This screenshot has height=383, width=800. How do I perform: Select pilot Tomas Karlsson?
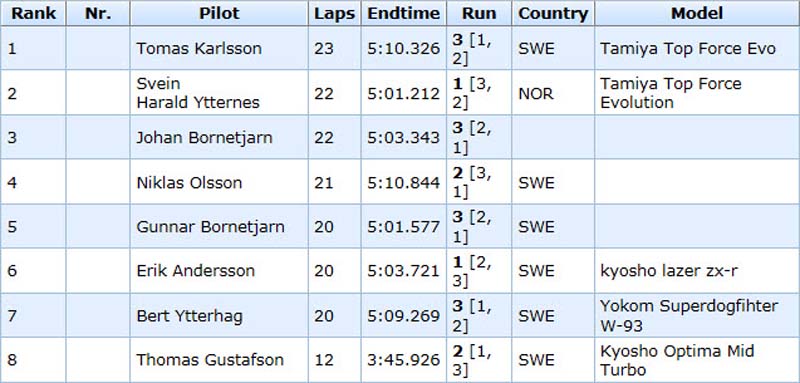199,48
